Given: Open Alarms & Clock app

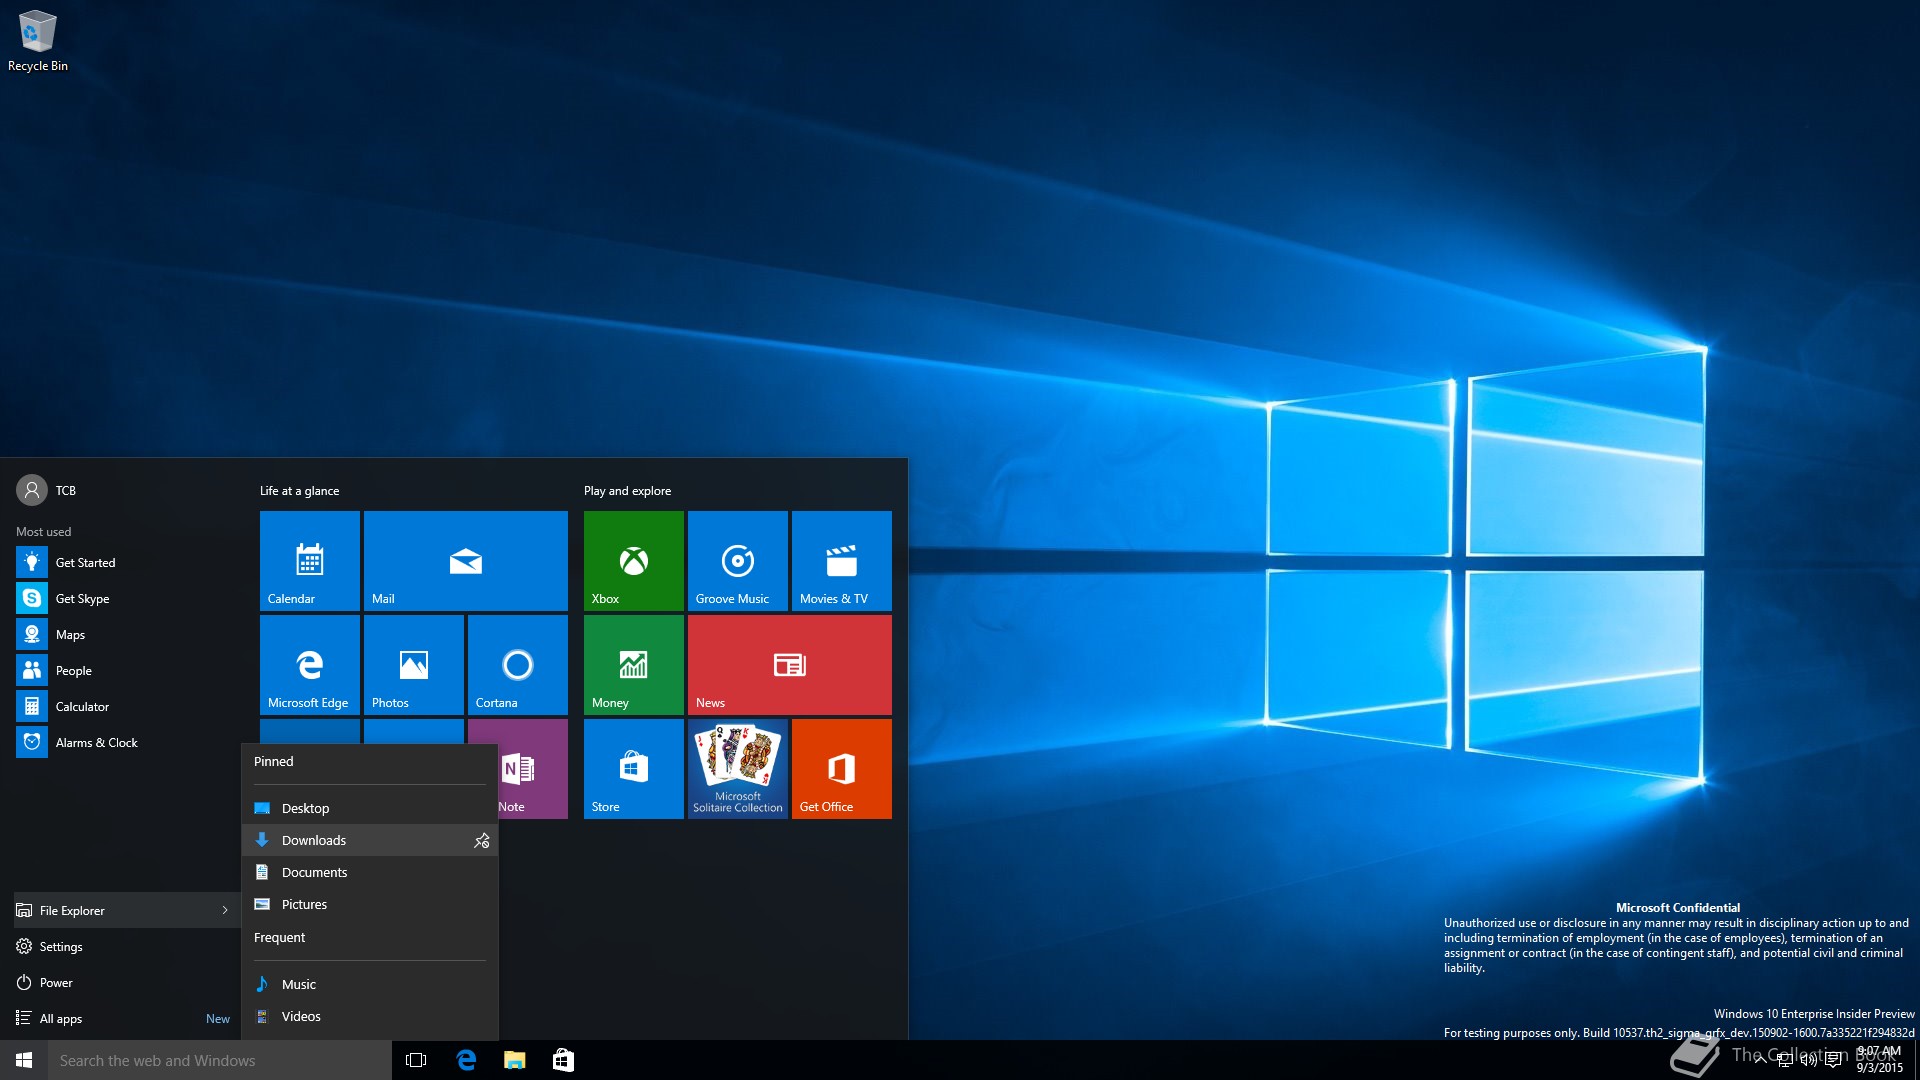Looking at the screenshot, I should point(126,743).
